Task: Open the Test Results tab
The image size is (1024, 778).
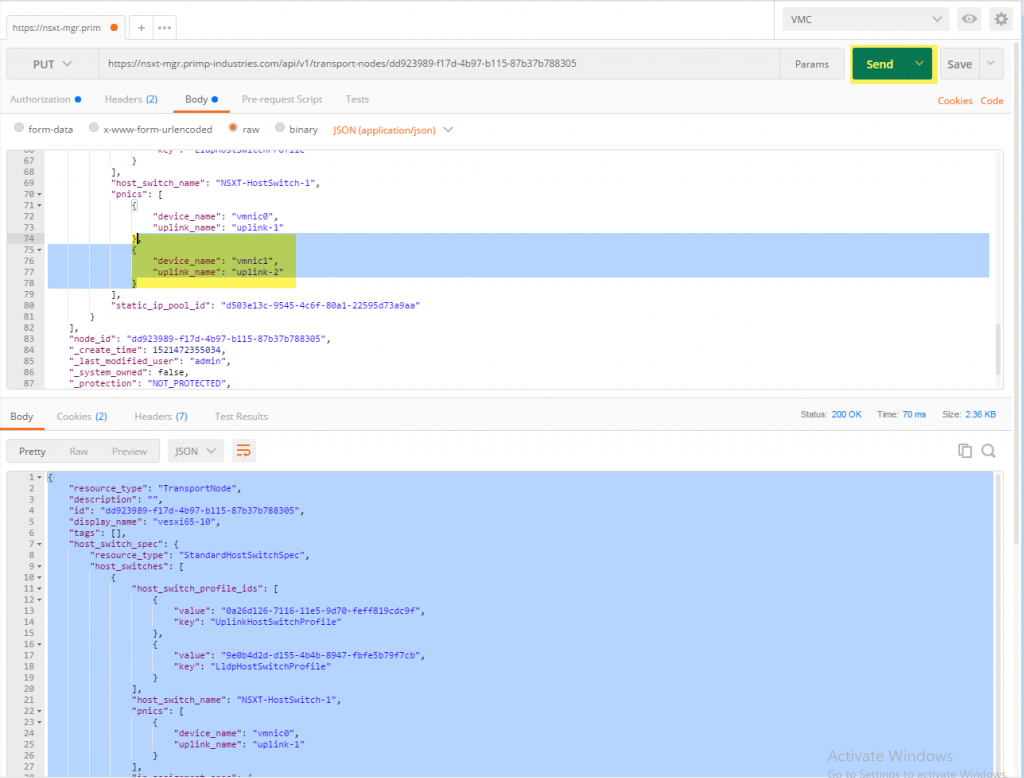Action: [241, 416]
